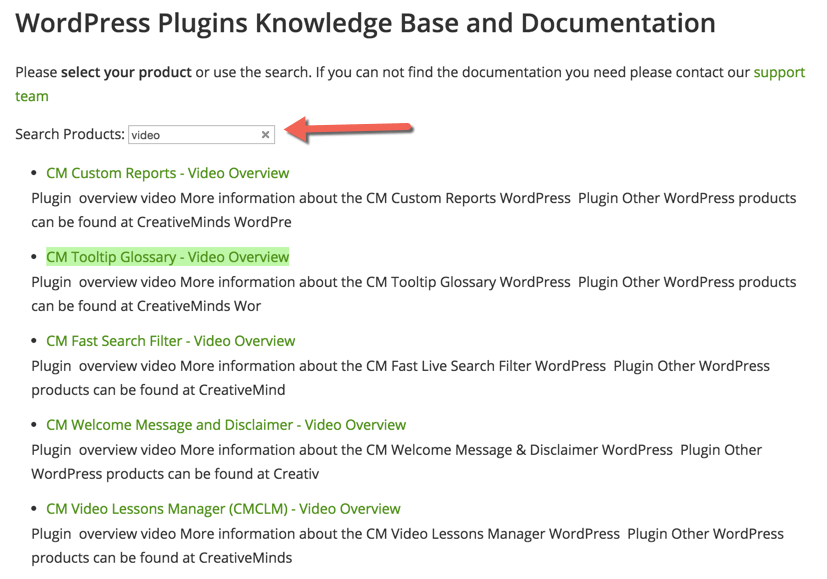Click the bullet before CM Fast Search Filter
The image size is (827, 579).
[35, 342]
